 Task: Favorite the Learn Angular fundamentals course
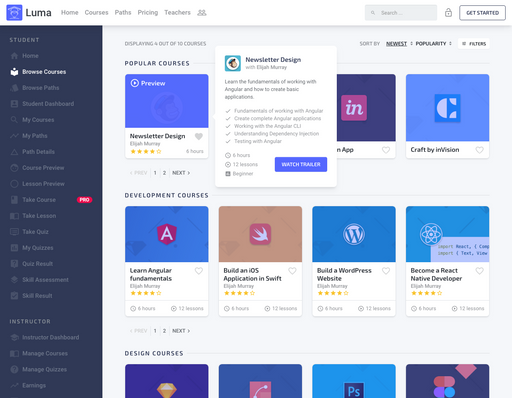point(199,271)
